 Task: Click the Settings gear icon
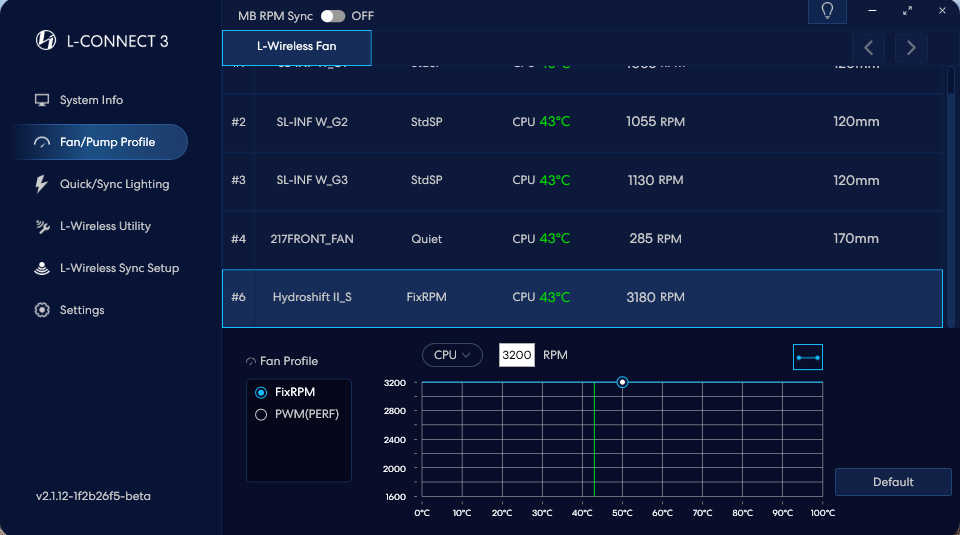pyautogui.click(x=42, y=310)
